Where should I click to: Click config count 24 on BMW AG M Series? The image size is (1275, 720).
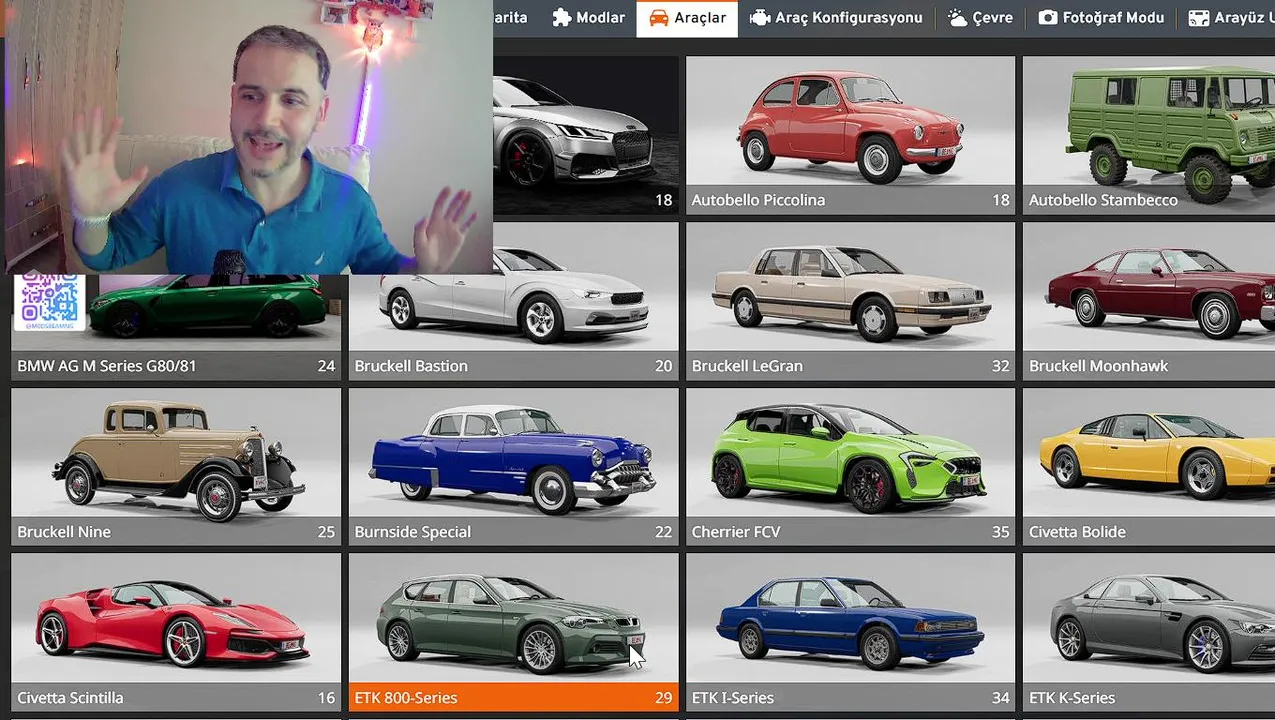tap(326, 366)
